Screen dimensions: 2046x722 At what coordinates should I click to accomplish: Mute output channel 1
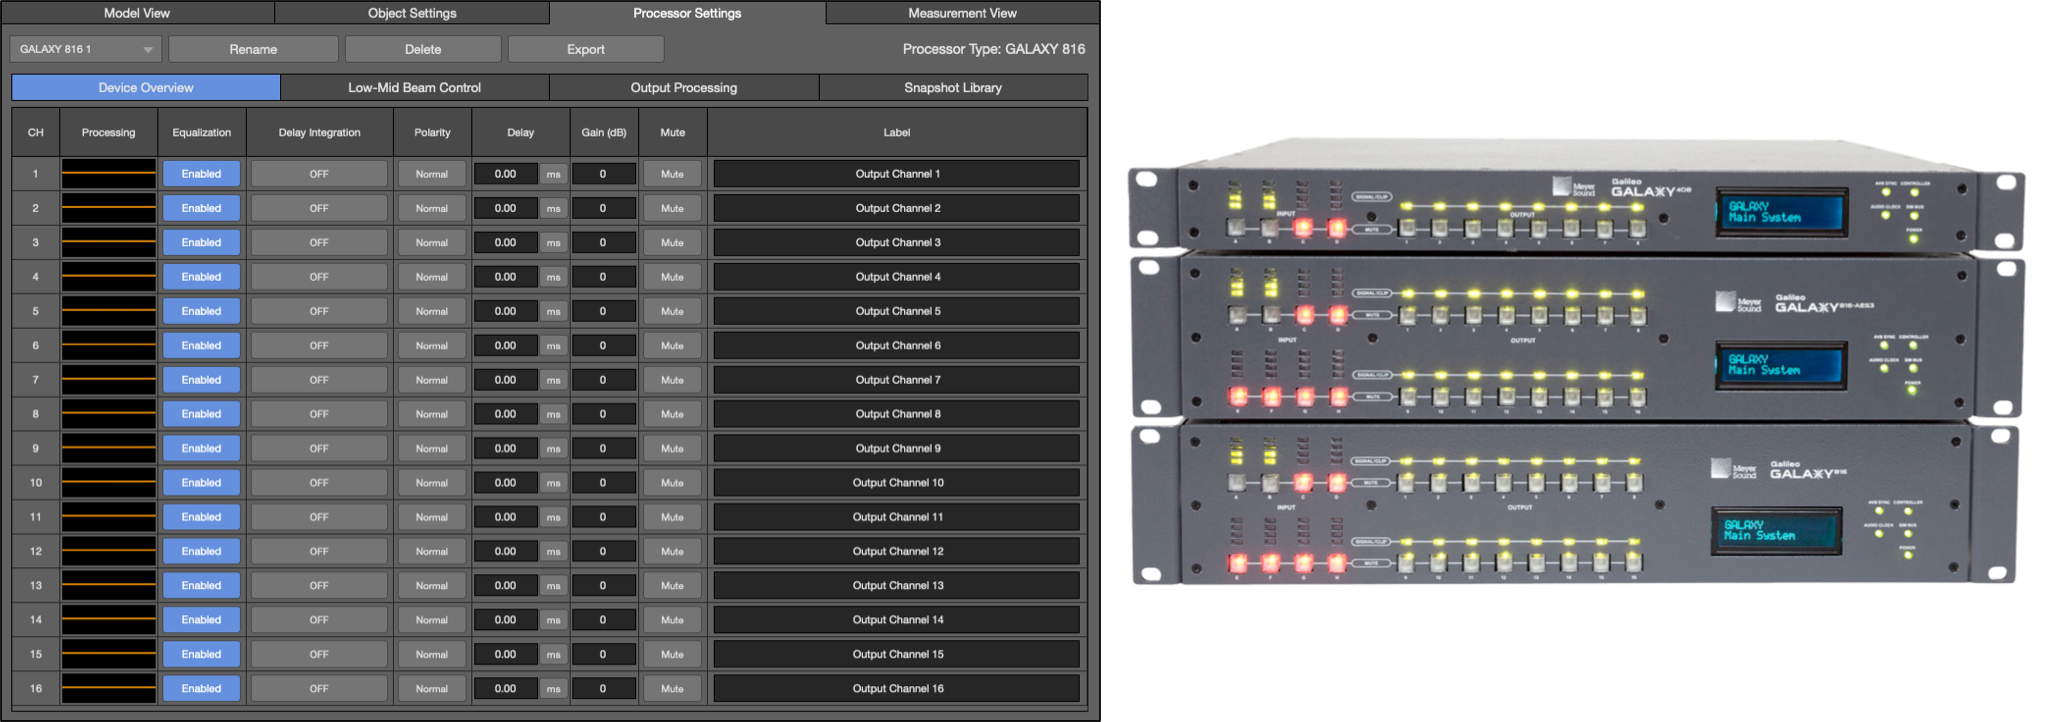pyautogui.click(x=672, y=174)
